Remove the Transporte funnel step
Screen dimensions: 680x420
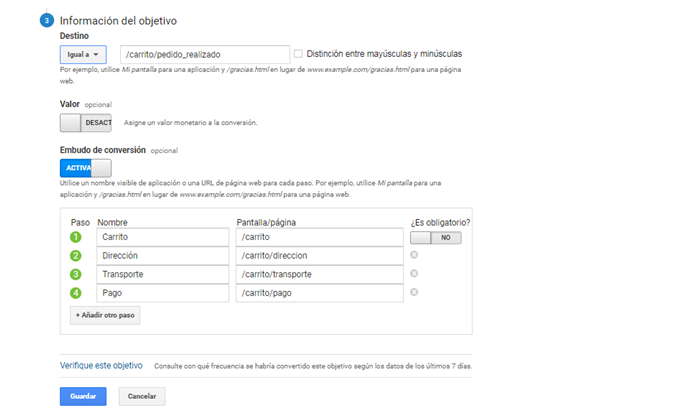pos(414,273)
